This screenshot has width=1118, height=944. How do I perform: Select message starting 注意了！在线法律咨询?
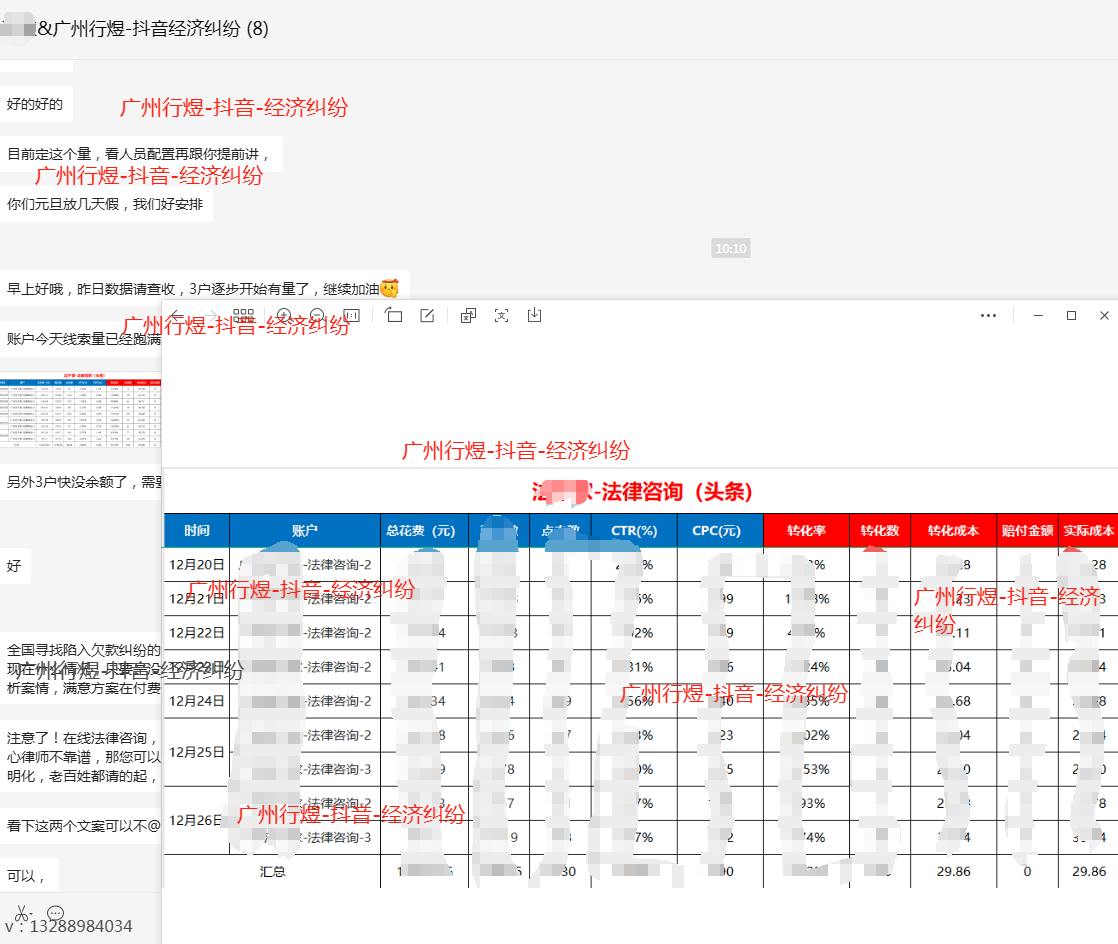click(x=81, y=756)
